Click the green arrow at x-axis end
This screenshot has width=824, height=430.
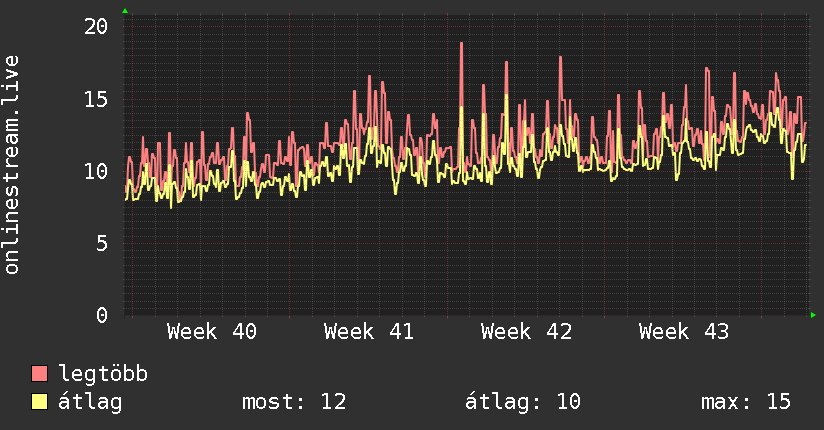click(813, 315)
